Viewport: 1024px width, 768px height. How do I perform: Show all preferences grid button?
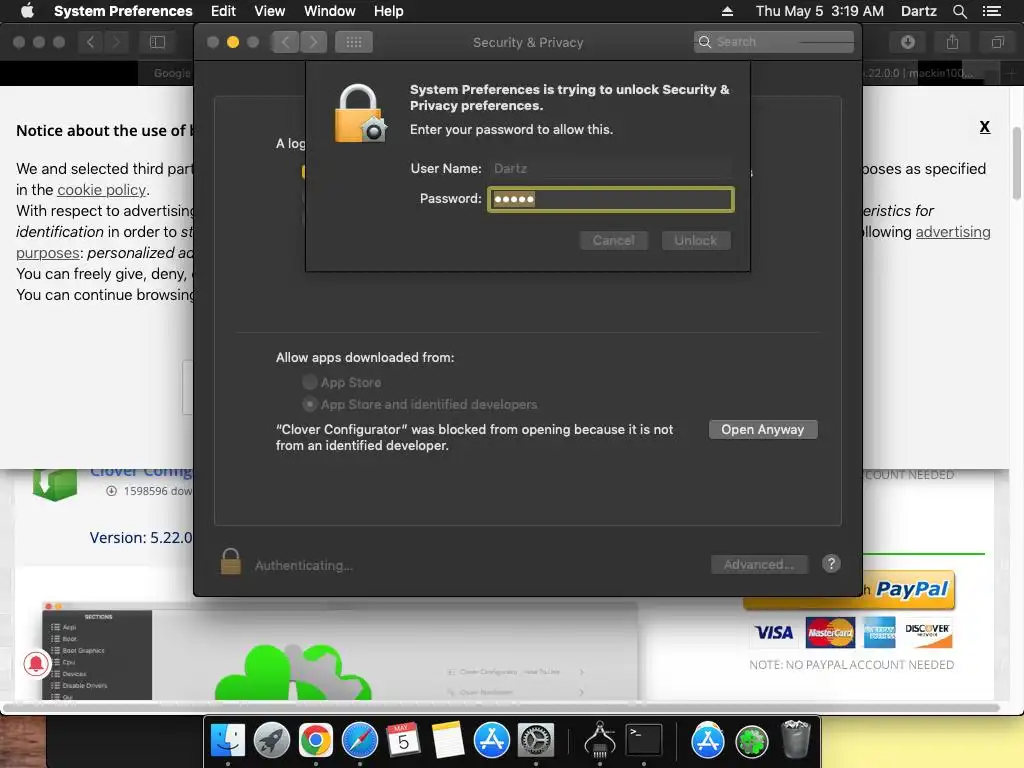354,42
